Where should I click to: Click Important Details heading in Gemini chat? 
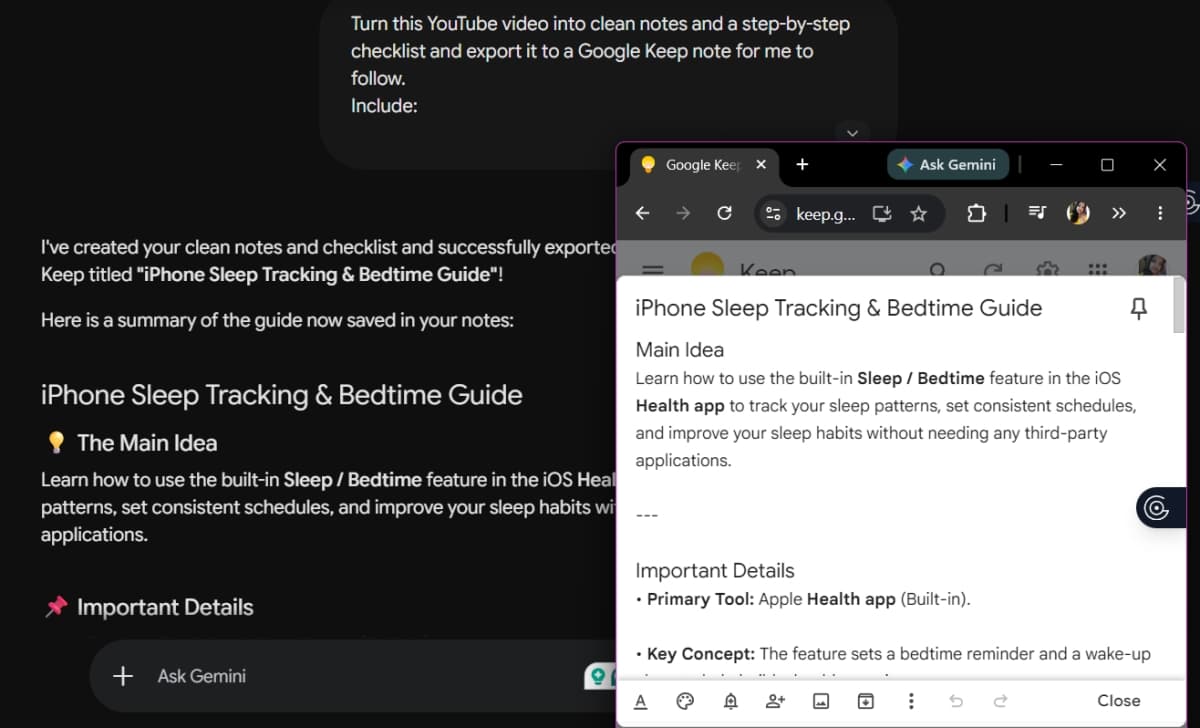click(x=165, y=607)
